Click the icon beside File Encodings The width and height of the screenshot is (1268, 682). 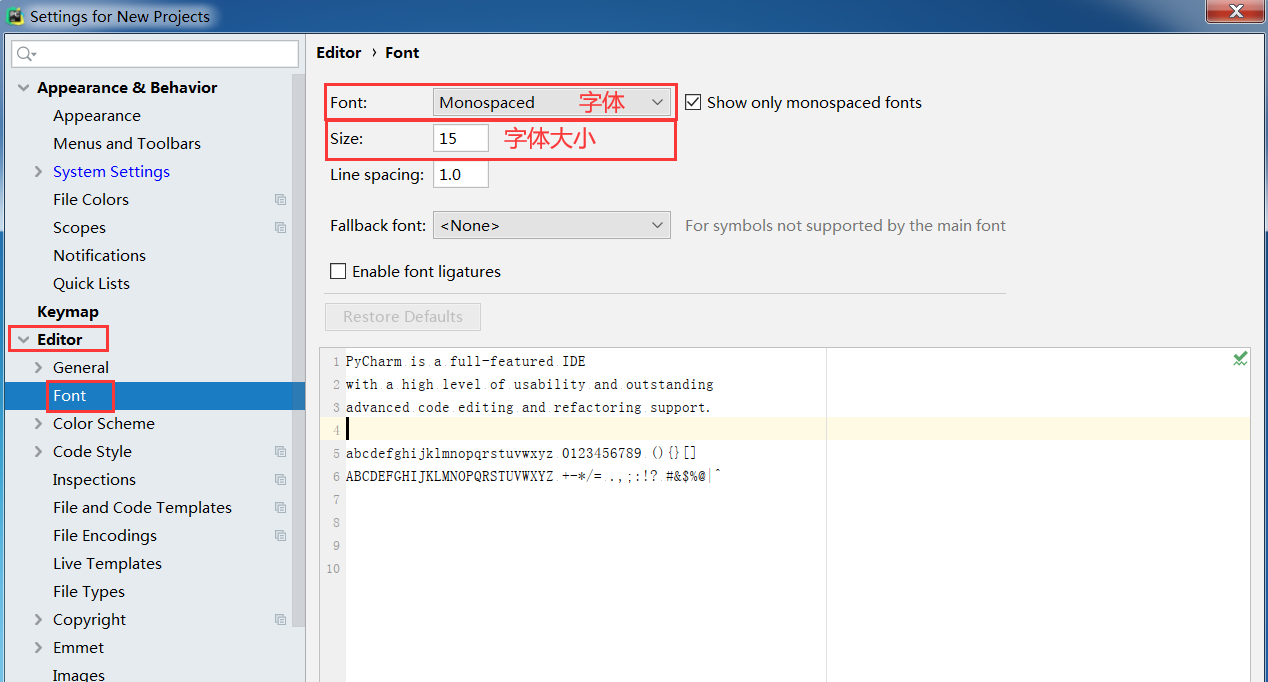280,535
